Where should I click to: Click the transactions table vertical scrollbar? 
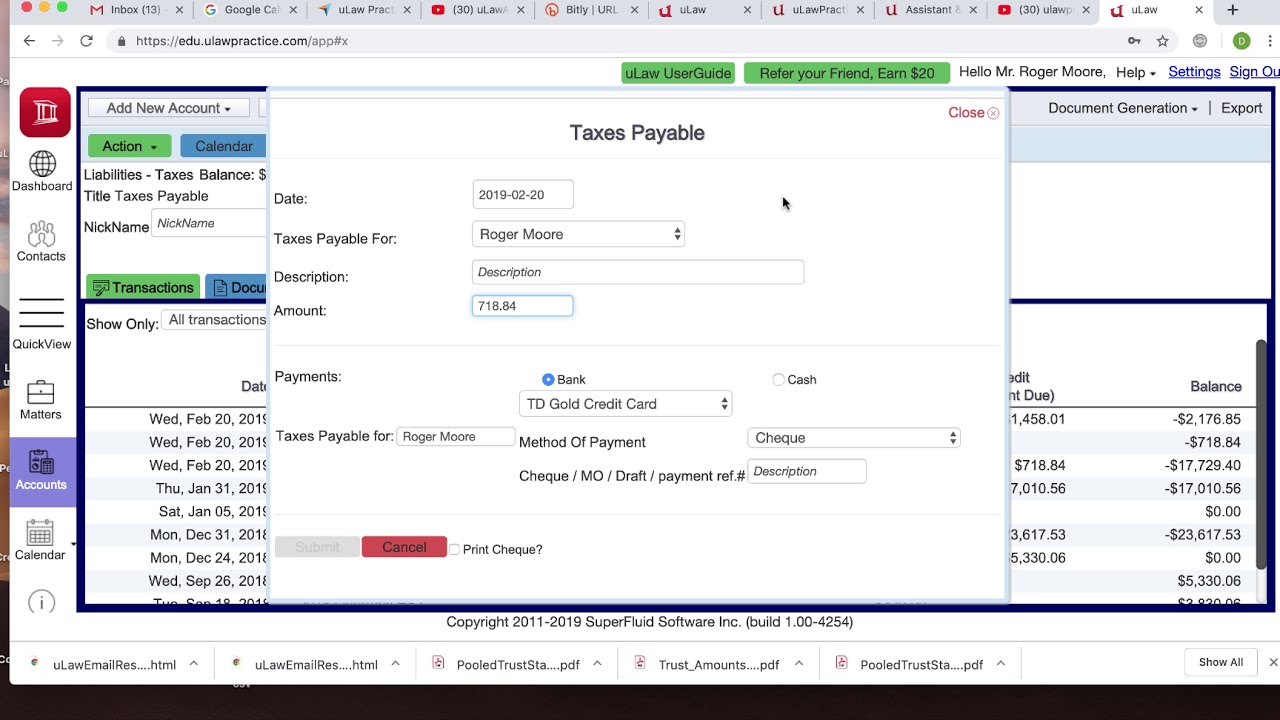pyautogui.click(x=1262, y=455)
